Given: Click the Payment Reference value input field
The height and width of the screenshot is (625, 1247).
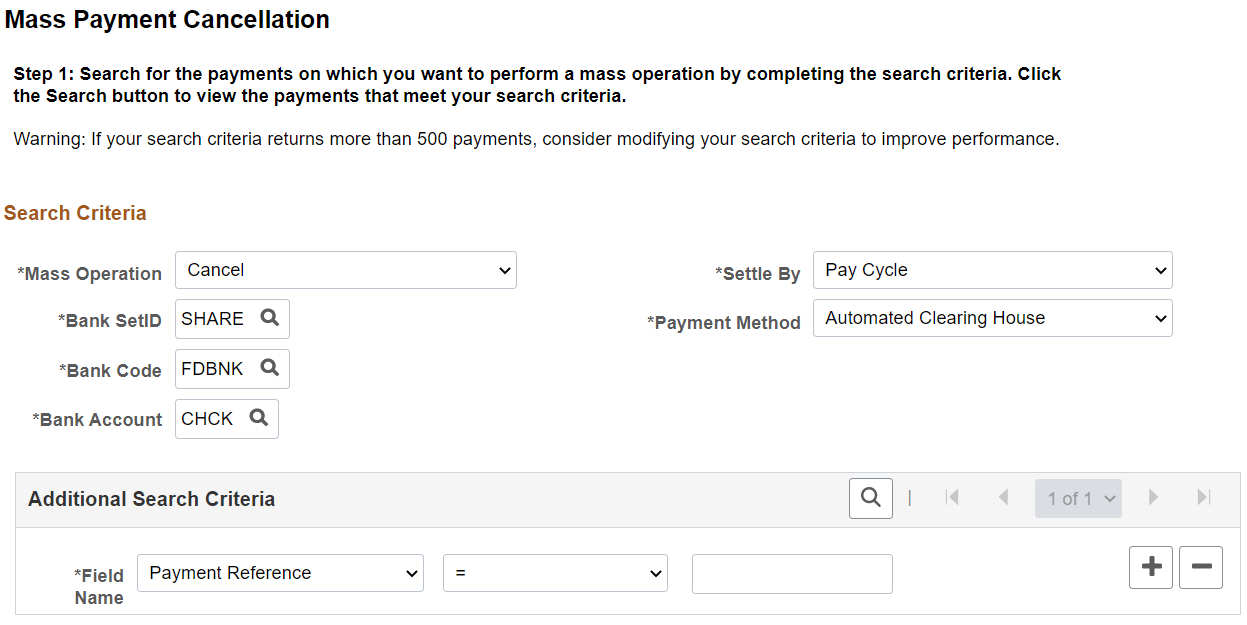Looking at the screenshot, I should [791, 573].
